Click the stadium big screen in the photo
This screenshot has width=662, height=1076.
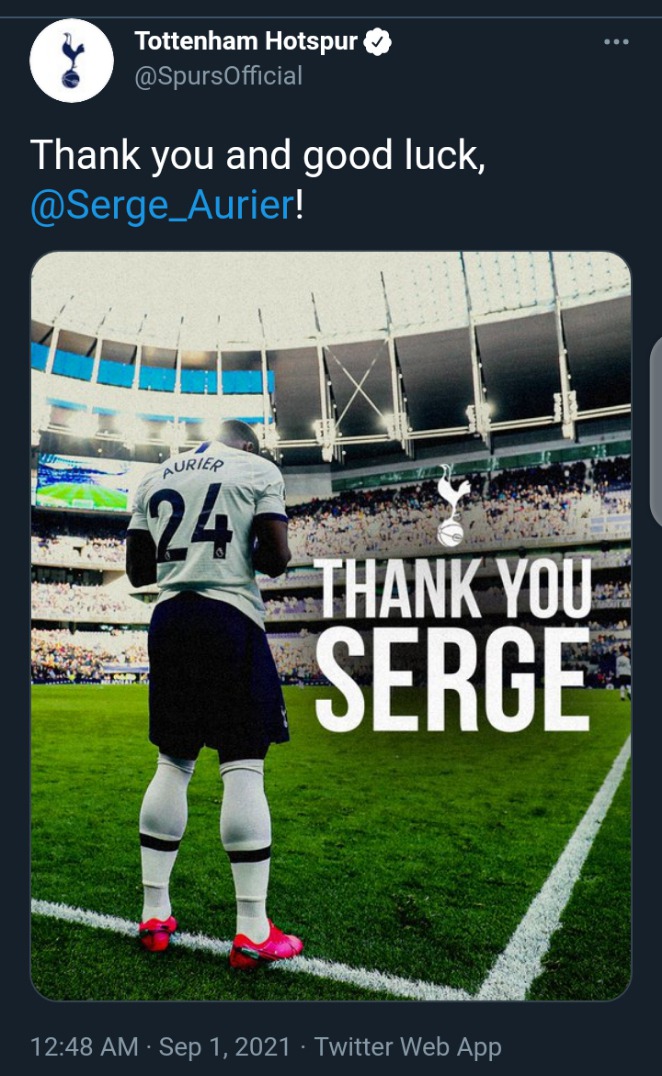pyautogui.click(x=81, y=484)
